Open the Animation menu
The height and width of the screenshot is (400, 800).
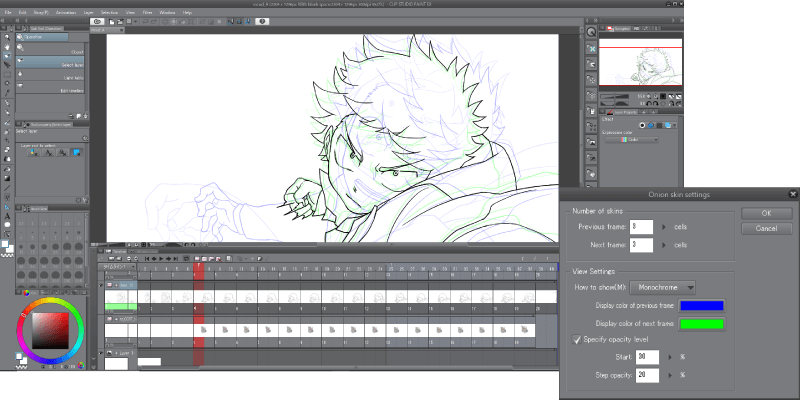click(65, 11)
